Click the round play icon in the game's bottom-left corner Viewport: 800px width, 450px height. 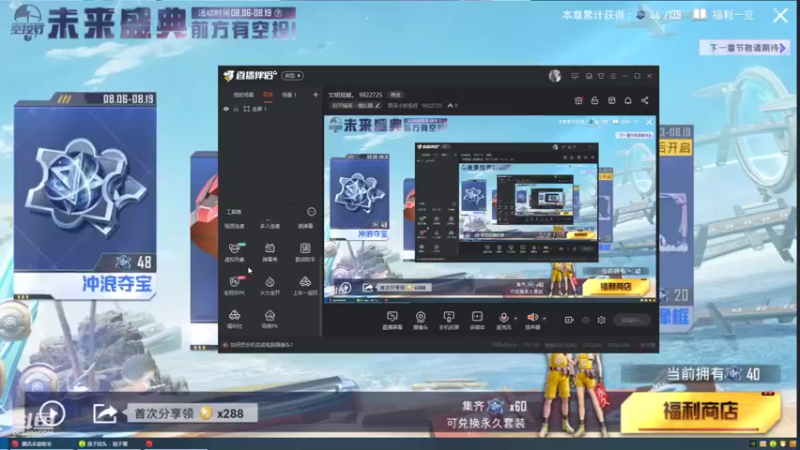[x=53, y=413]
